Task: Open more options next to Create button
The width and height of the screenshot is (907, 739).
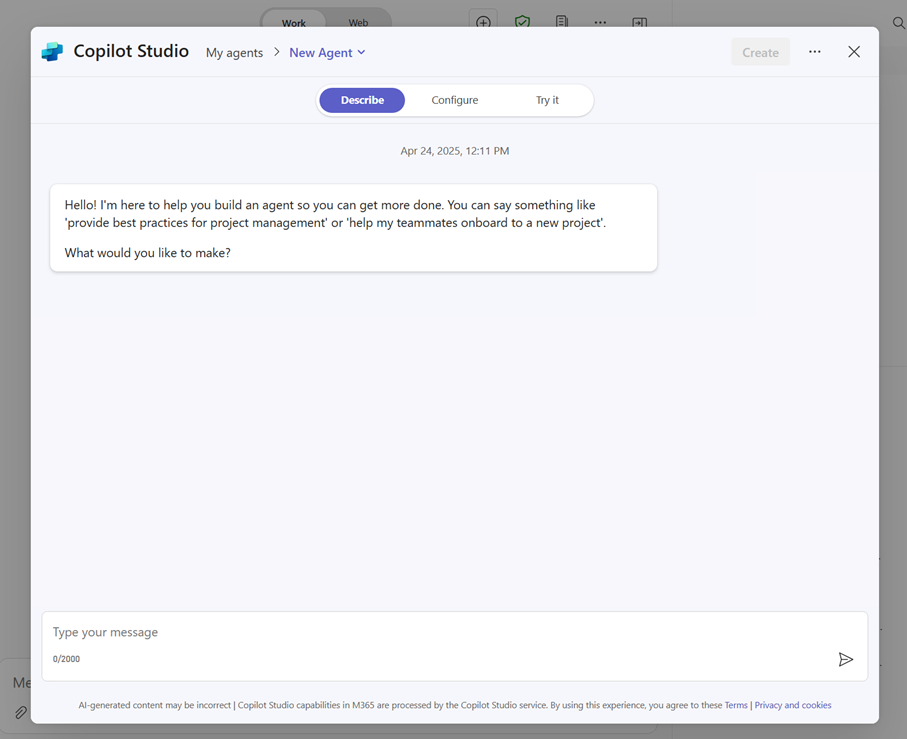Action: (x=815, y=52)
